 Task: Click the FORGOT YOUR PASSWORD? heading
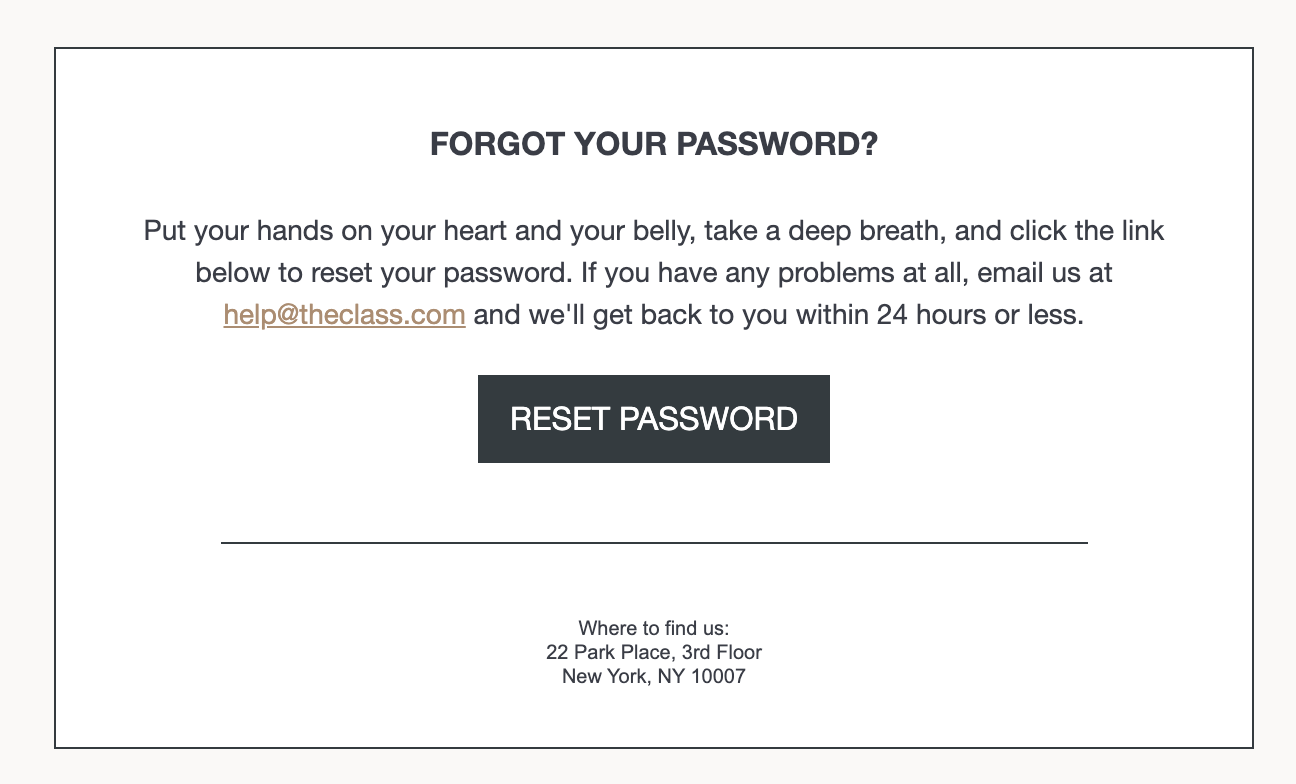tap(653, 145)
